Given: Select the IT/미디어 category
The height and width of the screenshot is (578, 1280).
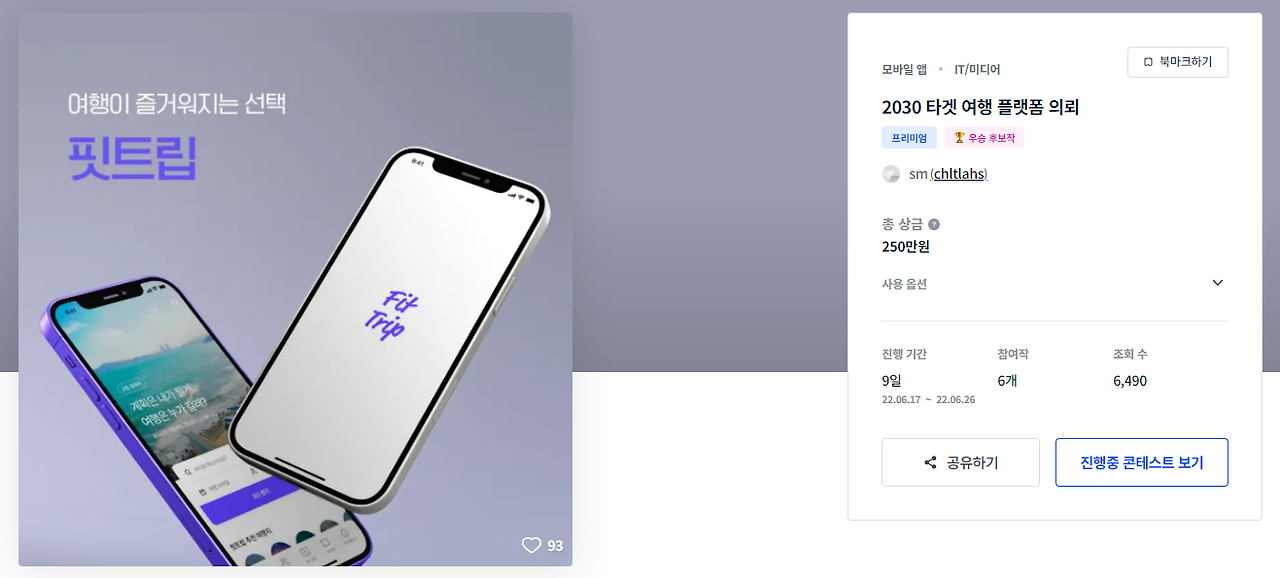Looking at the screenshot, I should coord(977,69).
